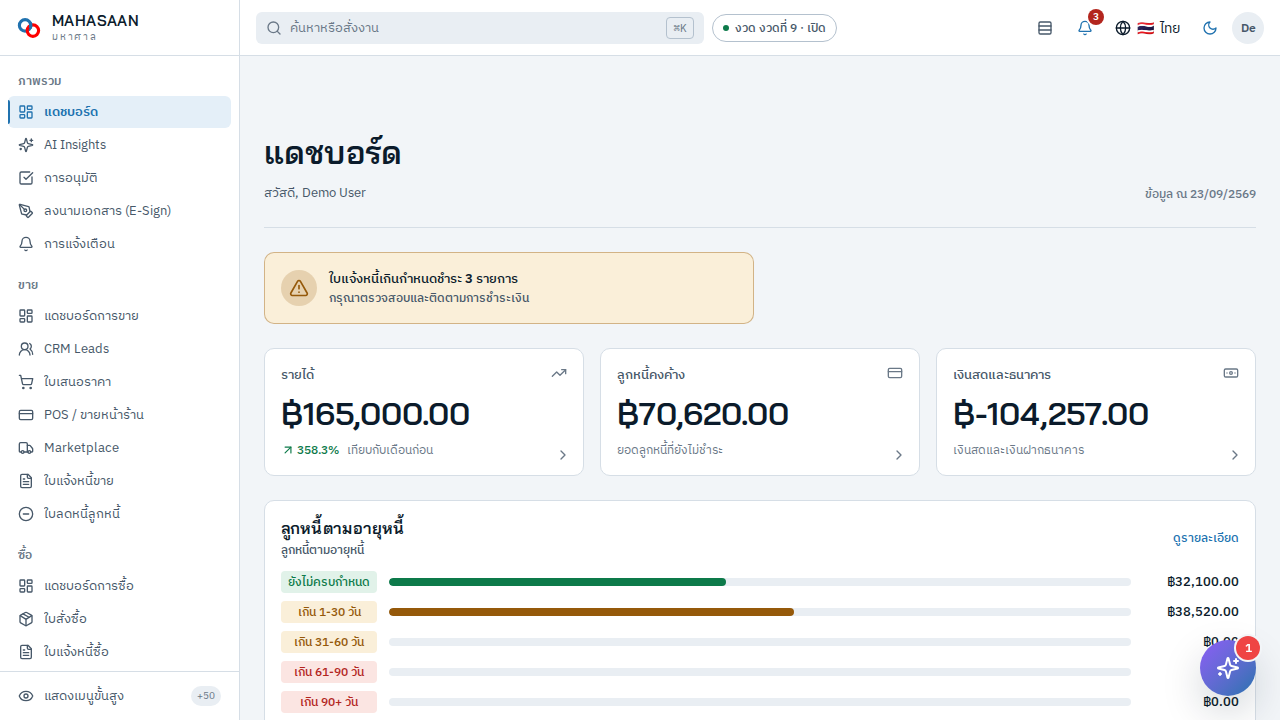Open the De user avatar menu
The height and width of the screenshot is (720, 1280).
[x=1248, y=28]
